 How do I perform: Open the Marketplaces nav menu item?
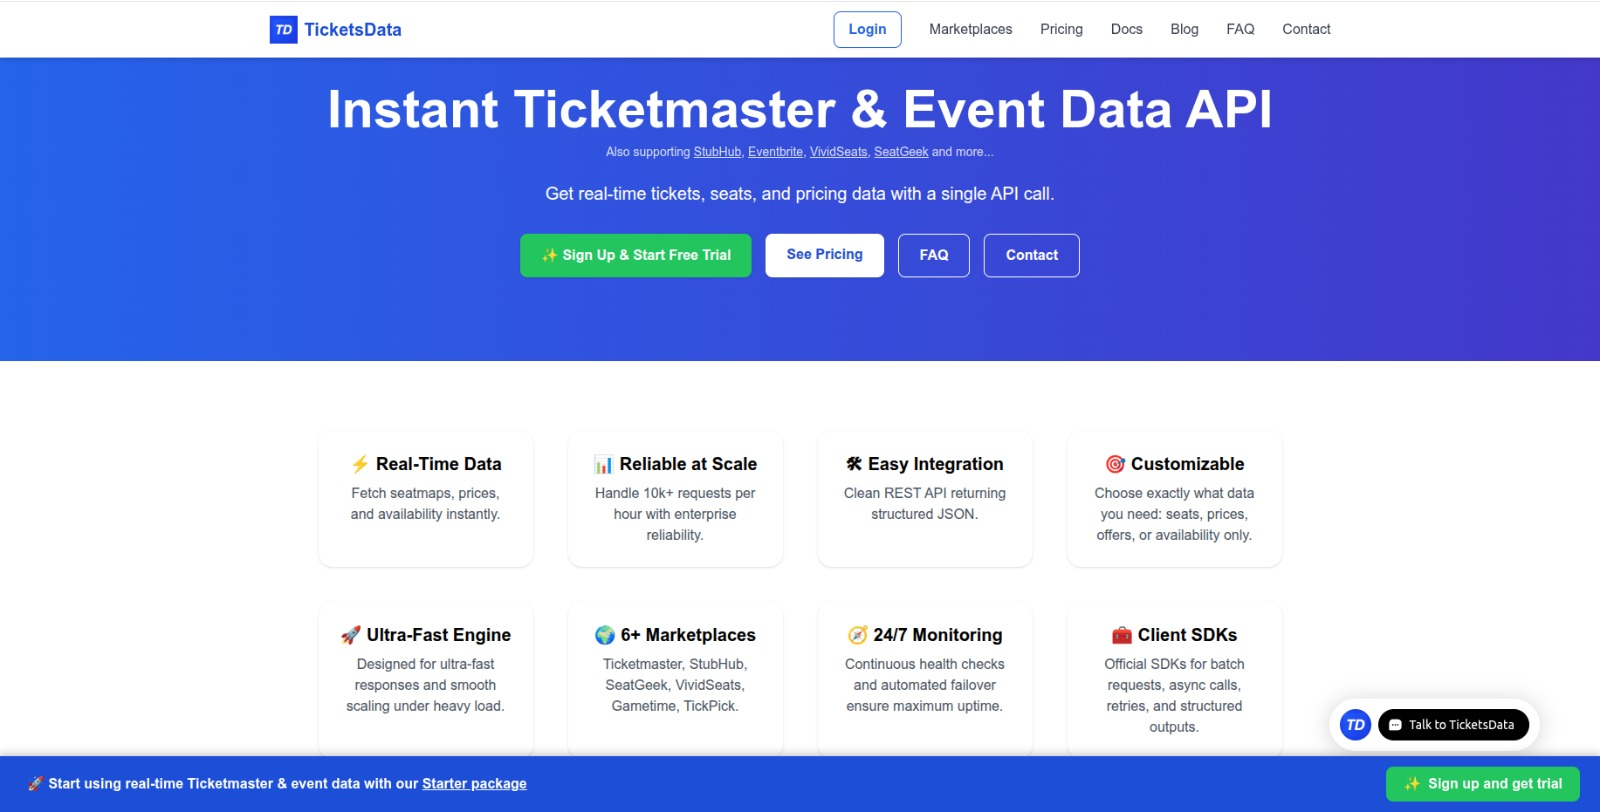(970, 29)
